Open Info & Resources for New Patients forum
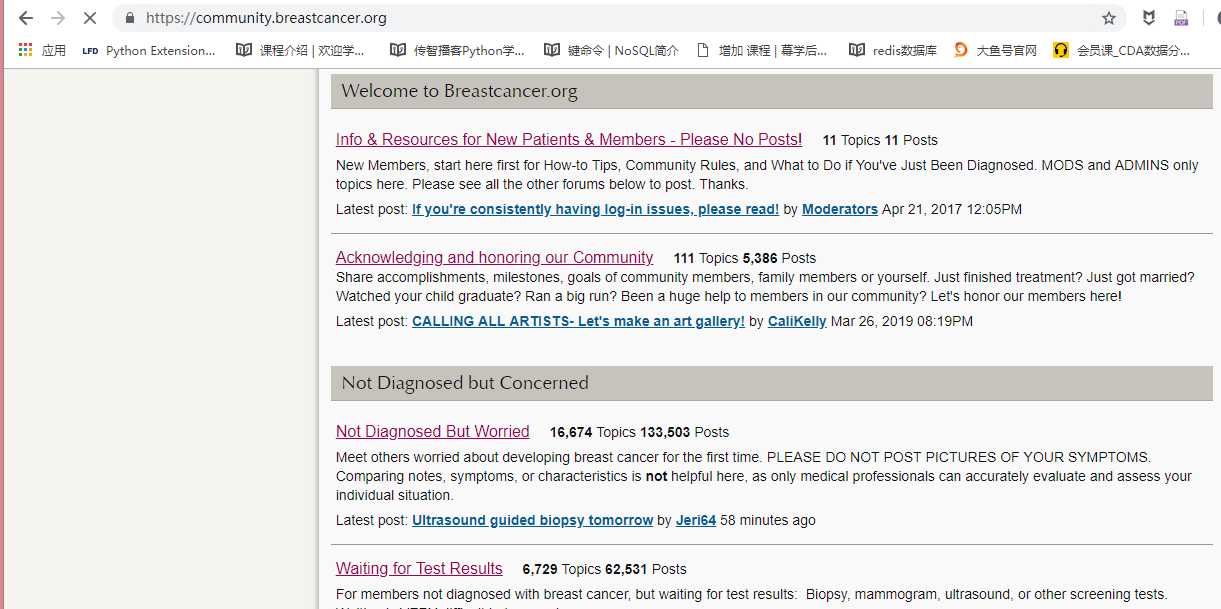Viewport: 1221px width, 609px height. [x=569, y=140]
